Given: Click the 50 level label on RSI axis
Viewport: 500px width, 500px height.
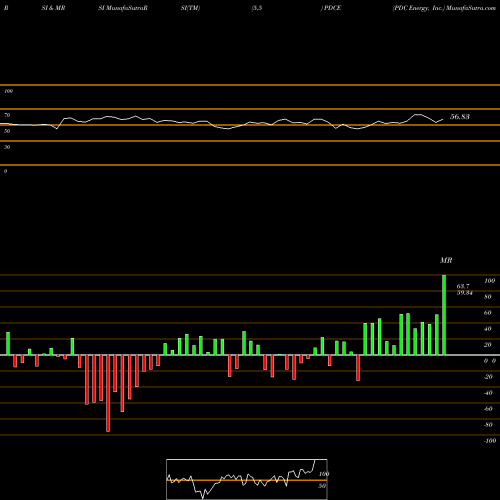Looking at the screenshot, I should [x=7, y=131].
